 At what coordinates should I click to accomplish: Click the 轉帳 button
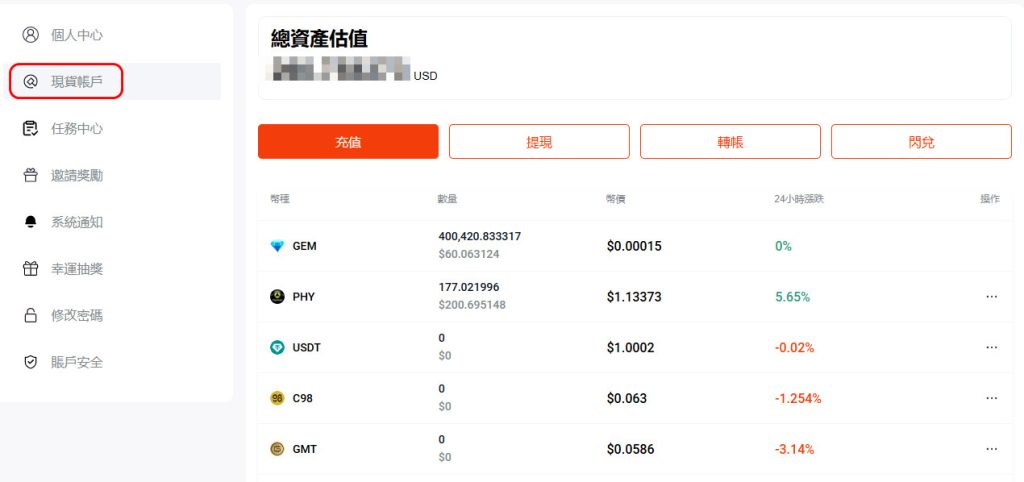[730, 142]
